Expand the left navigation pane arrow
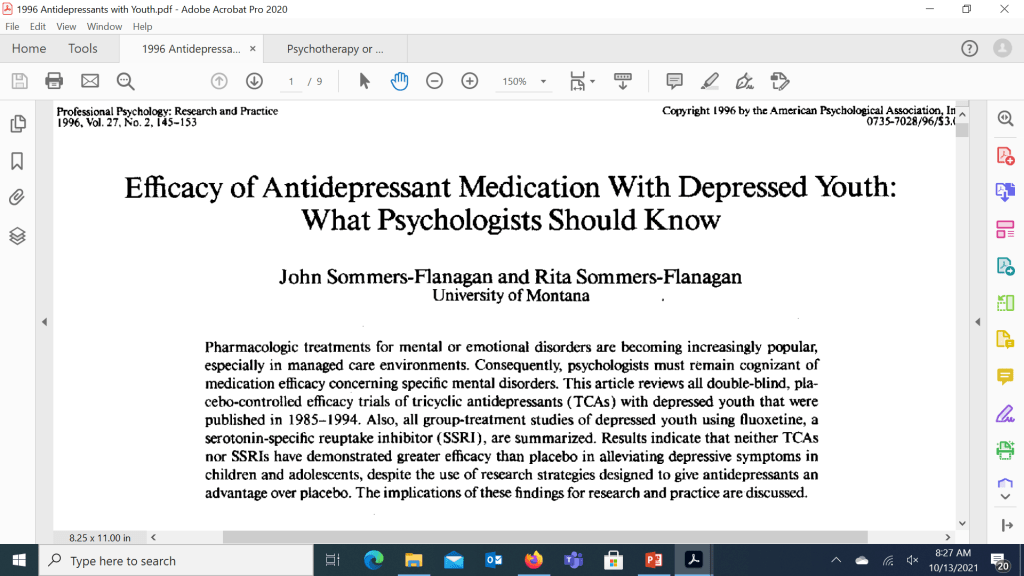This screenshot has width=1024, height=576. 44,321
